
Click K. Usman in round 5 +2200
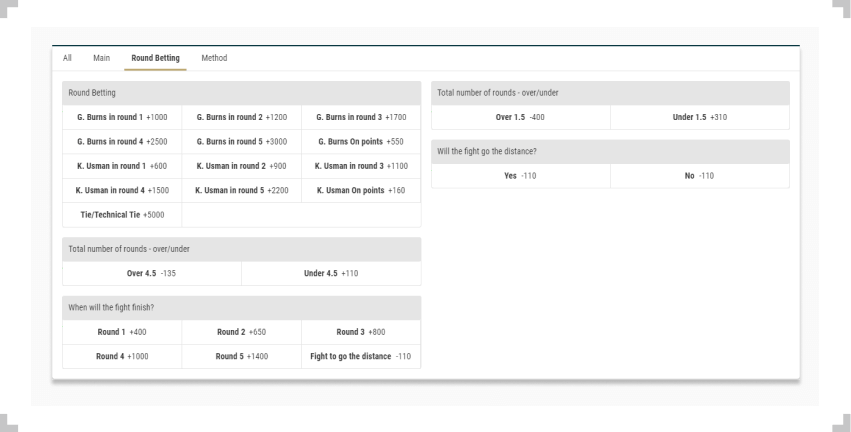(242, 190)
